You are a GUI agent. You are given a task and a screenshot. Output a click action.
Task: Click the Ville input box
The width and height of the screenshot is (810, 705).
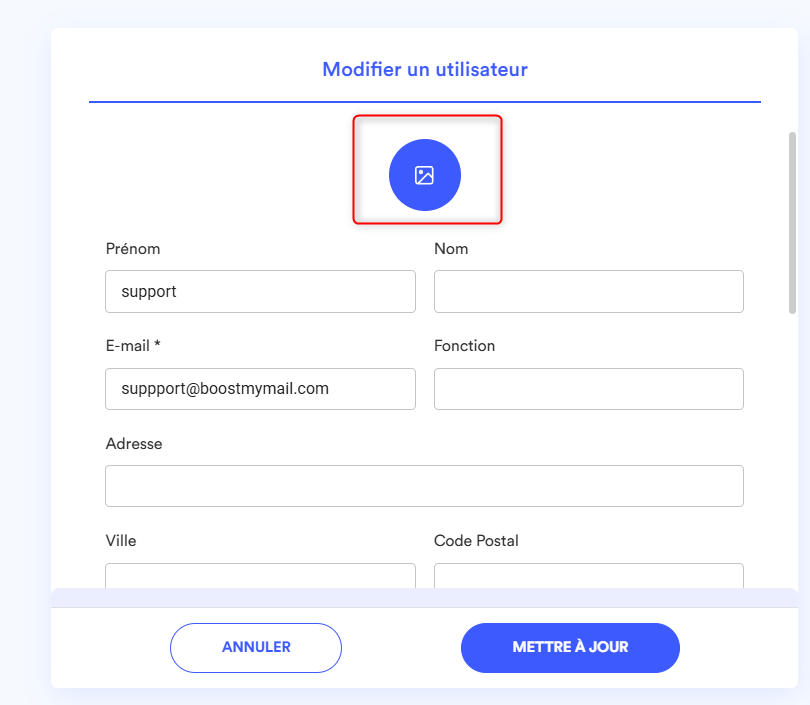[260, 576]
